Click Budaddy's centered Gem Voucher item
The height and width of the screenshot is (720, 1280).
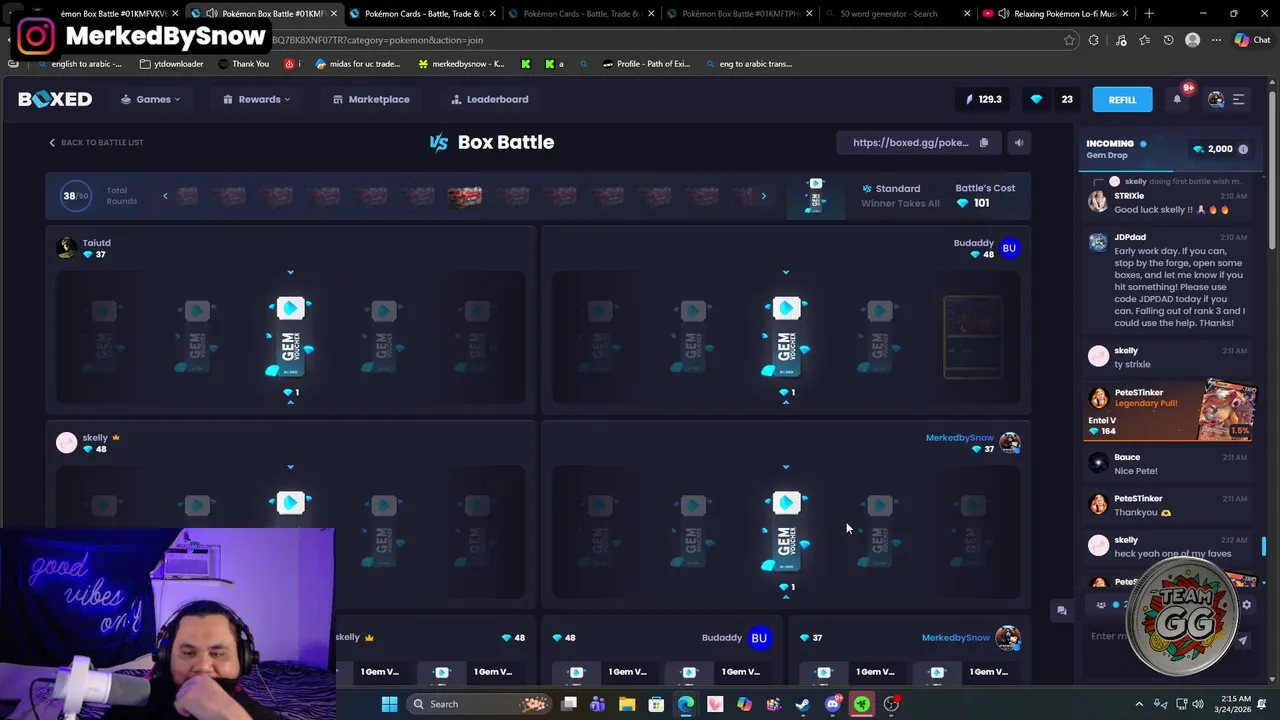[x=786, y=336]
